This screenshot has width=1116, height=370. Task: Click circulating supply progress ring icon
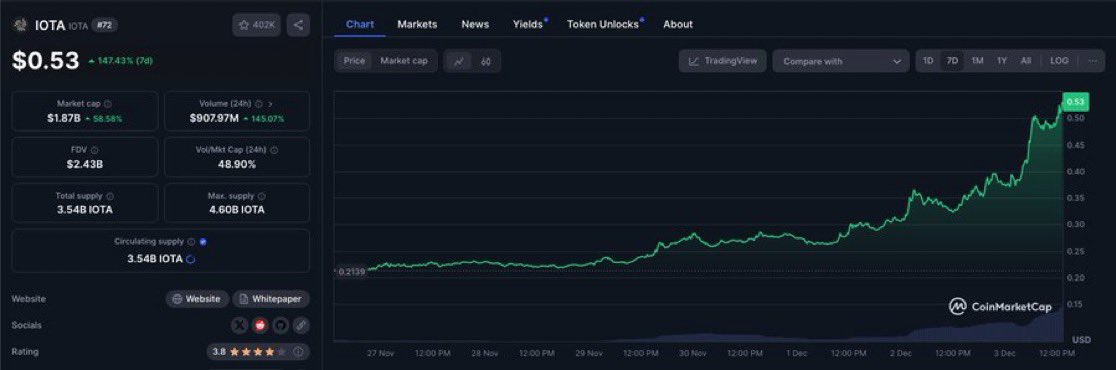(x=190, y=259)
